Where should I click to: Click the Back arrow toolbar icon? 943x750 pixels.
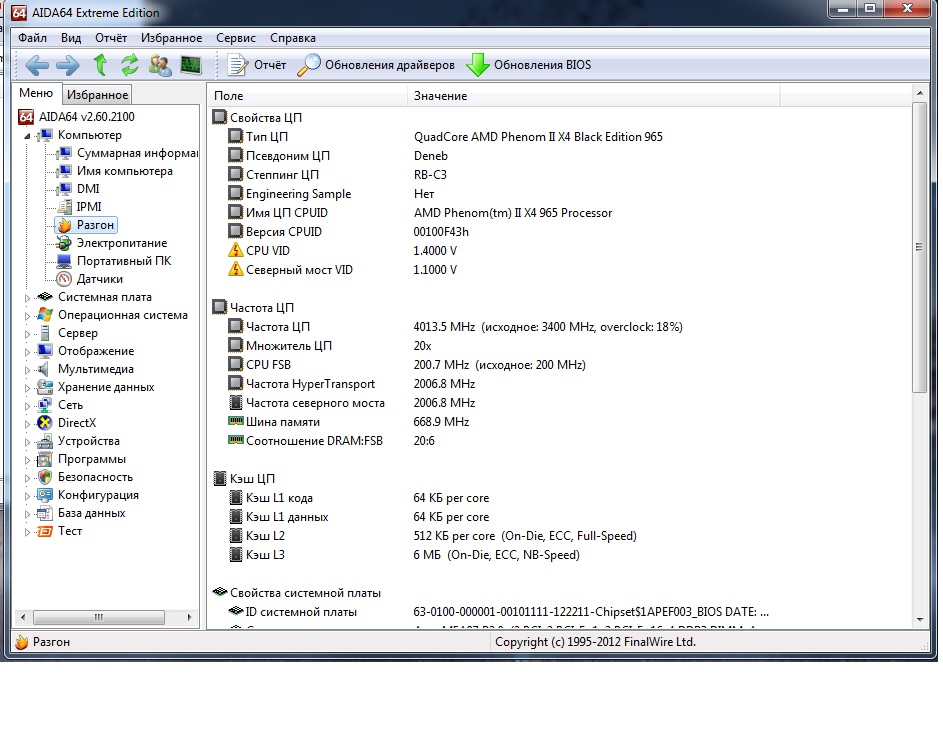pyautogui.click(x=37, y=65)
